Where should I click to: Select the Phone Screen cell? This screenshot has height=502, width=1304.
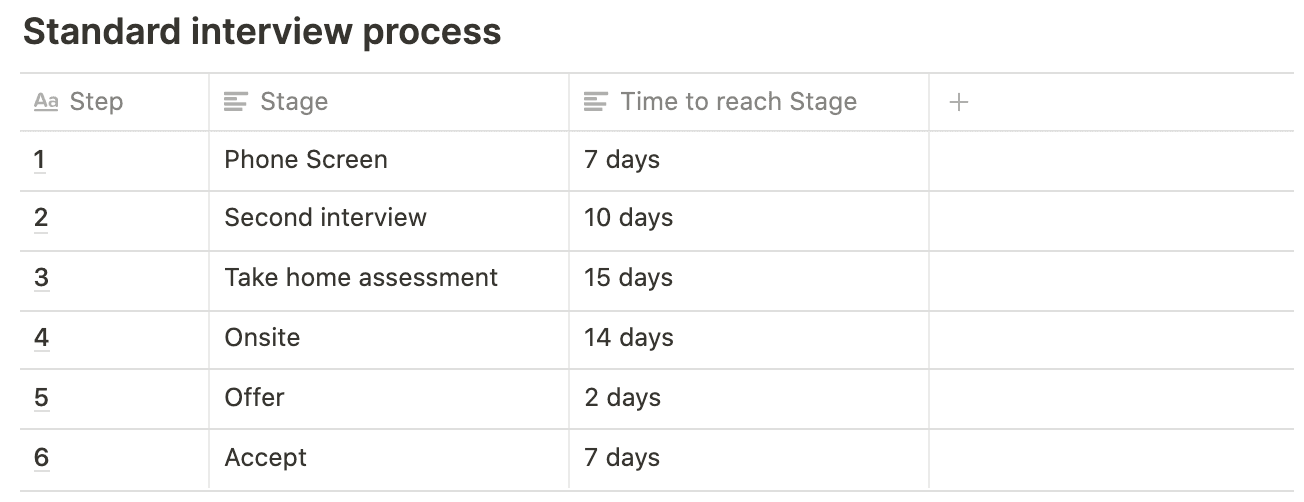(x=389, y=161)
